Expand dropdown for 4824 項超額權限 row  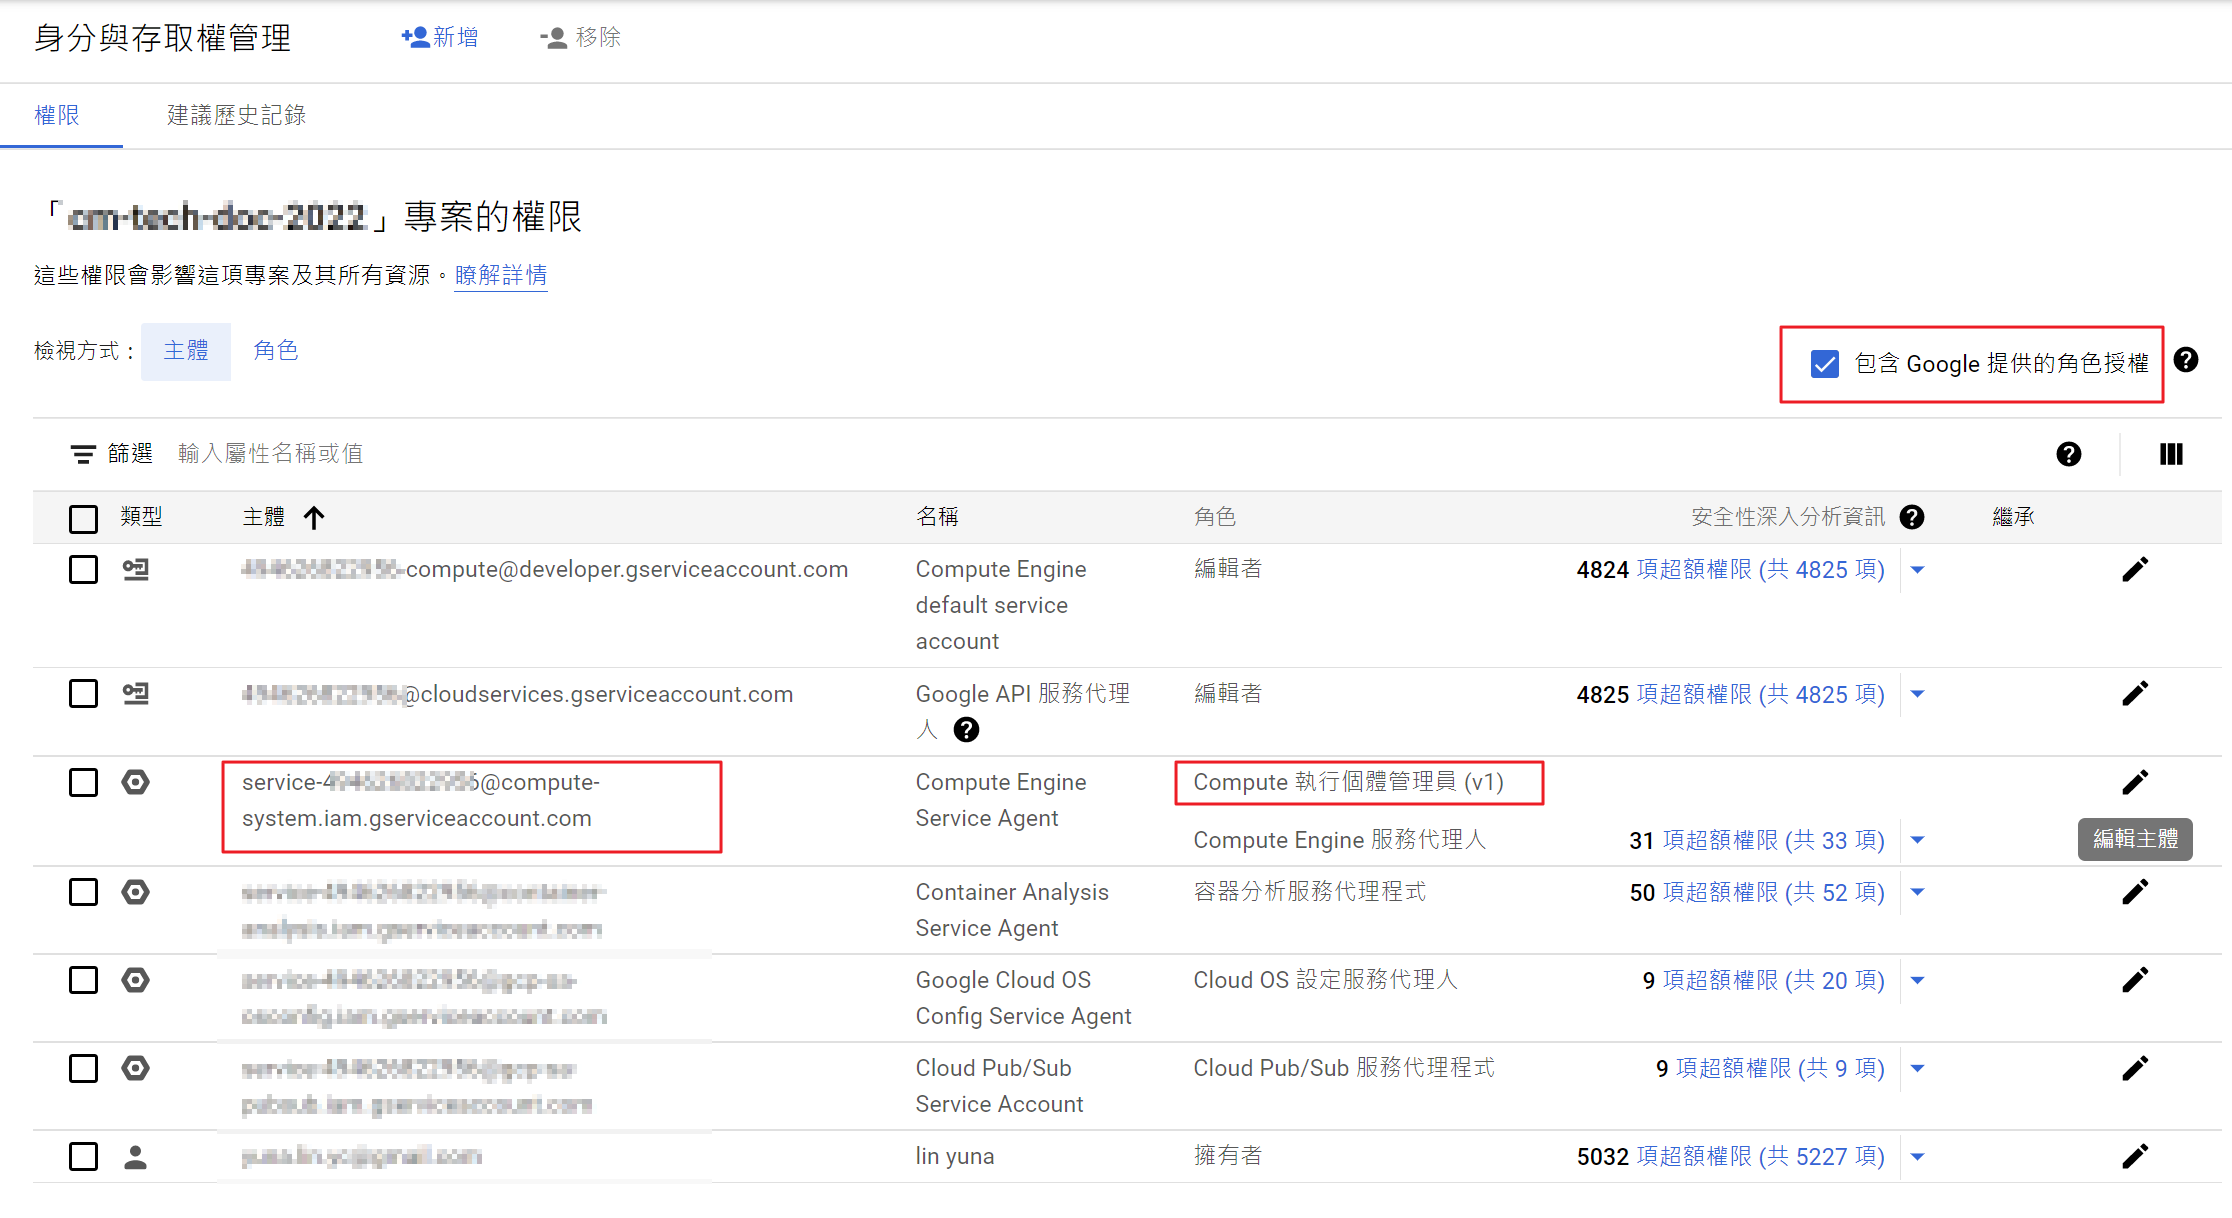[1917, 570]
